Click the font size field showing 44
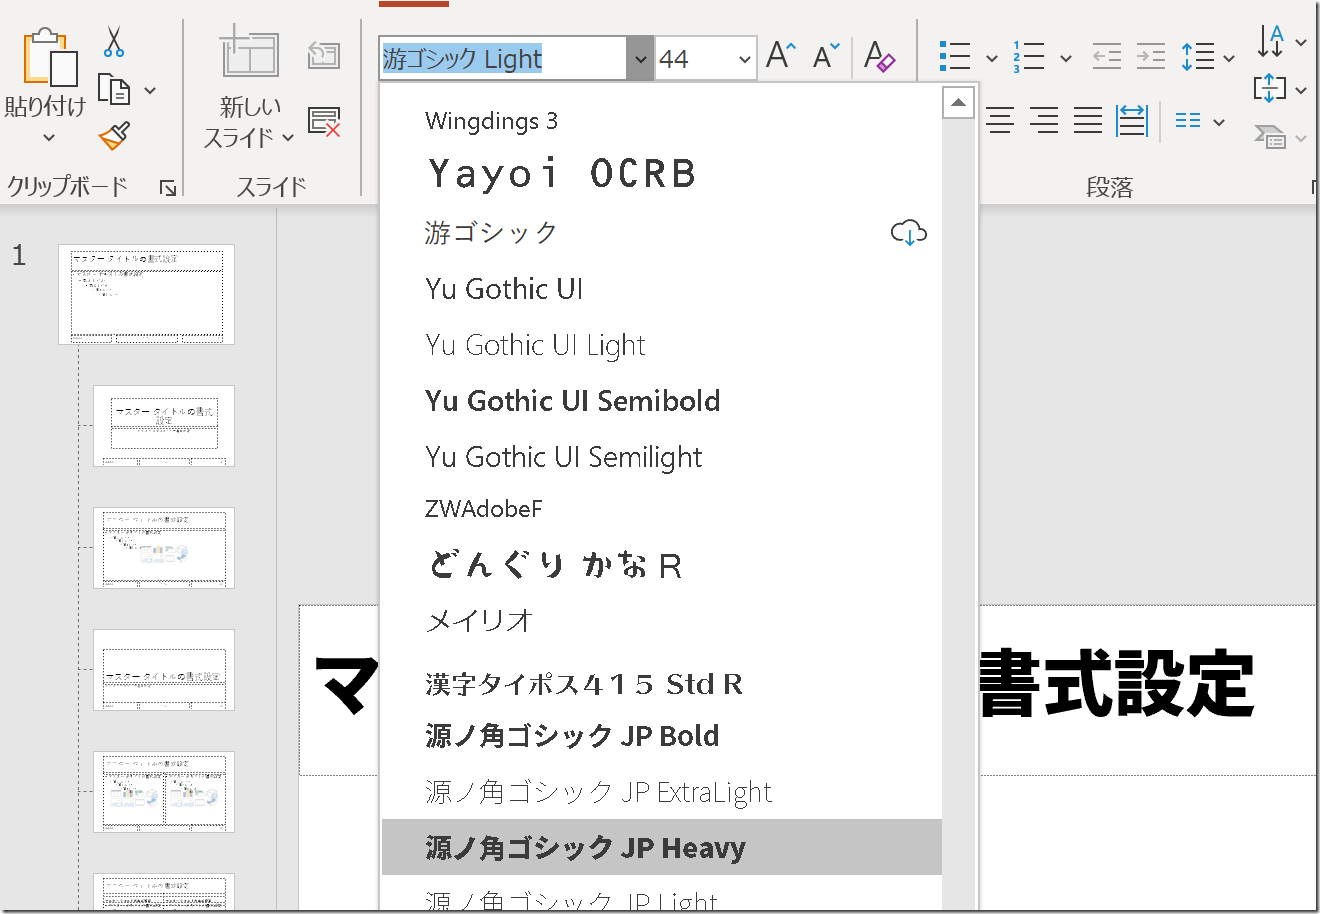The image size is (1320, 914). tap(694, 59)
